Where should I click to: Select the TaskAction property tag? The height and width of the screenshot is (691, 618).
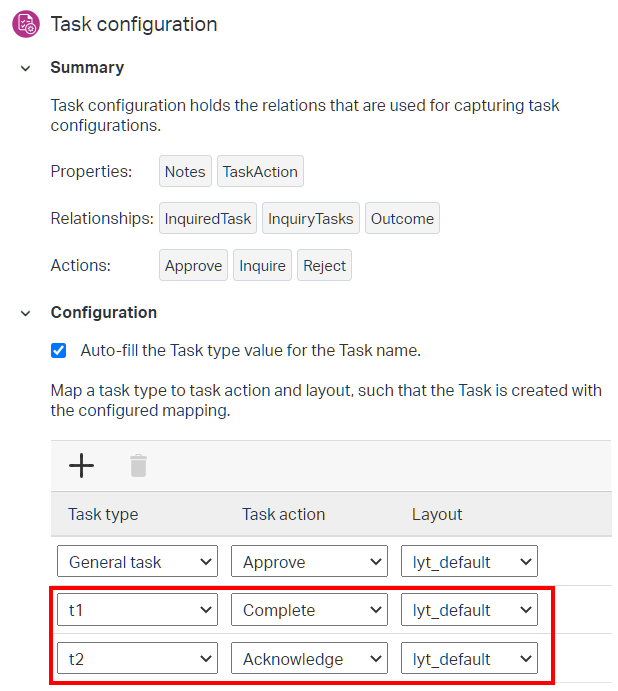point(260,171)
